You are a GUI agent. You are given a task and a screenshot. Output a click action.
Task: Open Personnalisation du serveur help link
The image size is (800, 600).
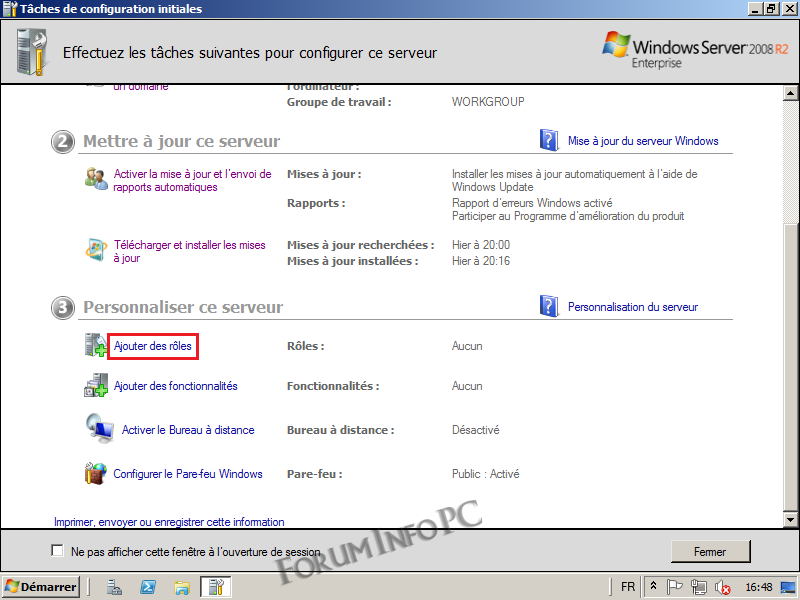point(633,307)
